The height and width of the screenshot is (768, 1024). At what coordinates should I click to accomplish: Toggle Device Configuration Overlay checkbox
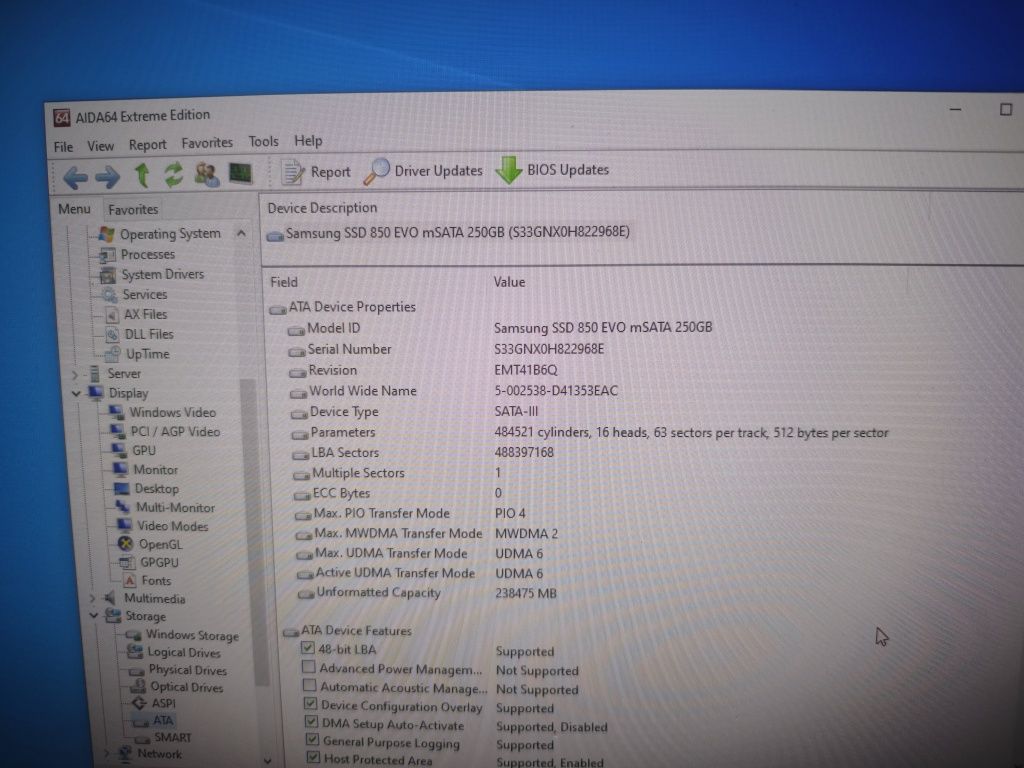[311, 704]
